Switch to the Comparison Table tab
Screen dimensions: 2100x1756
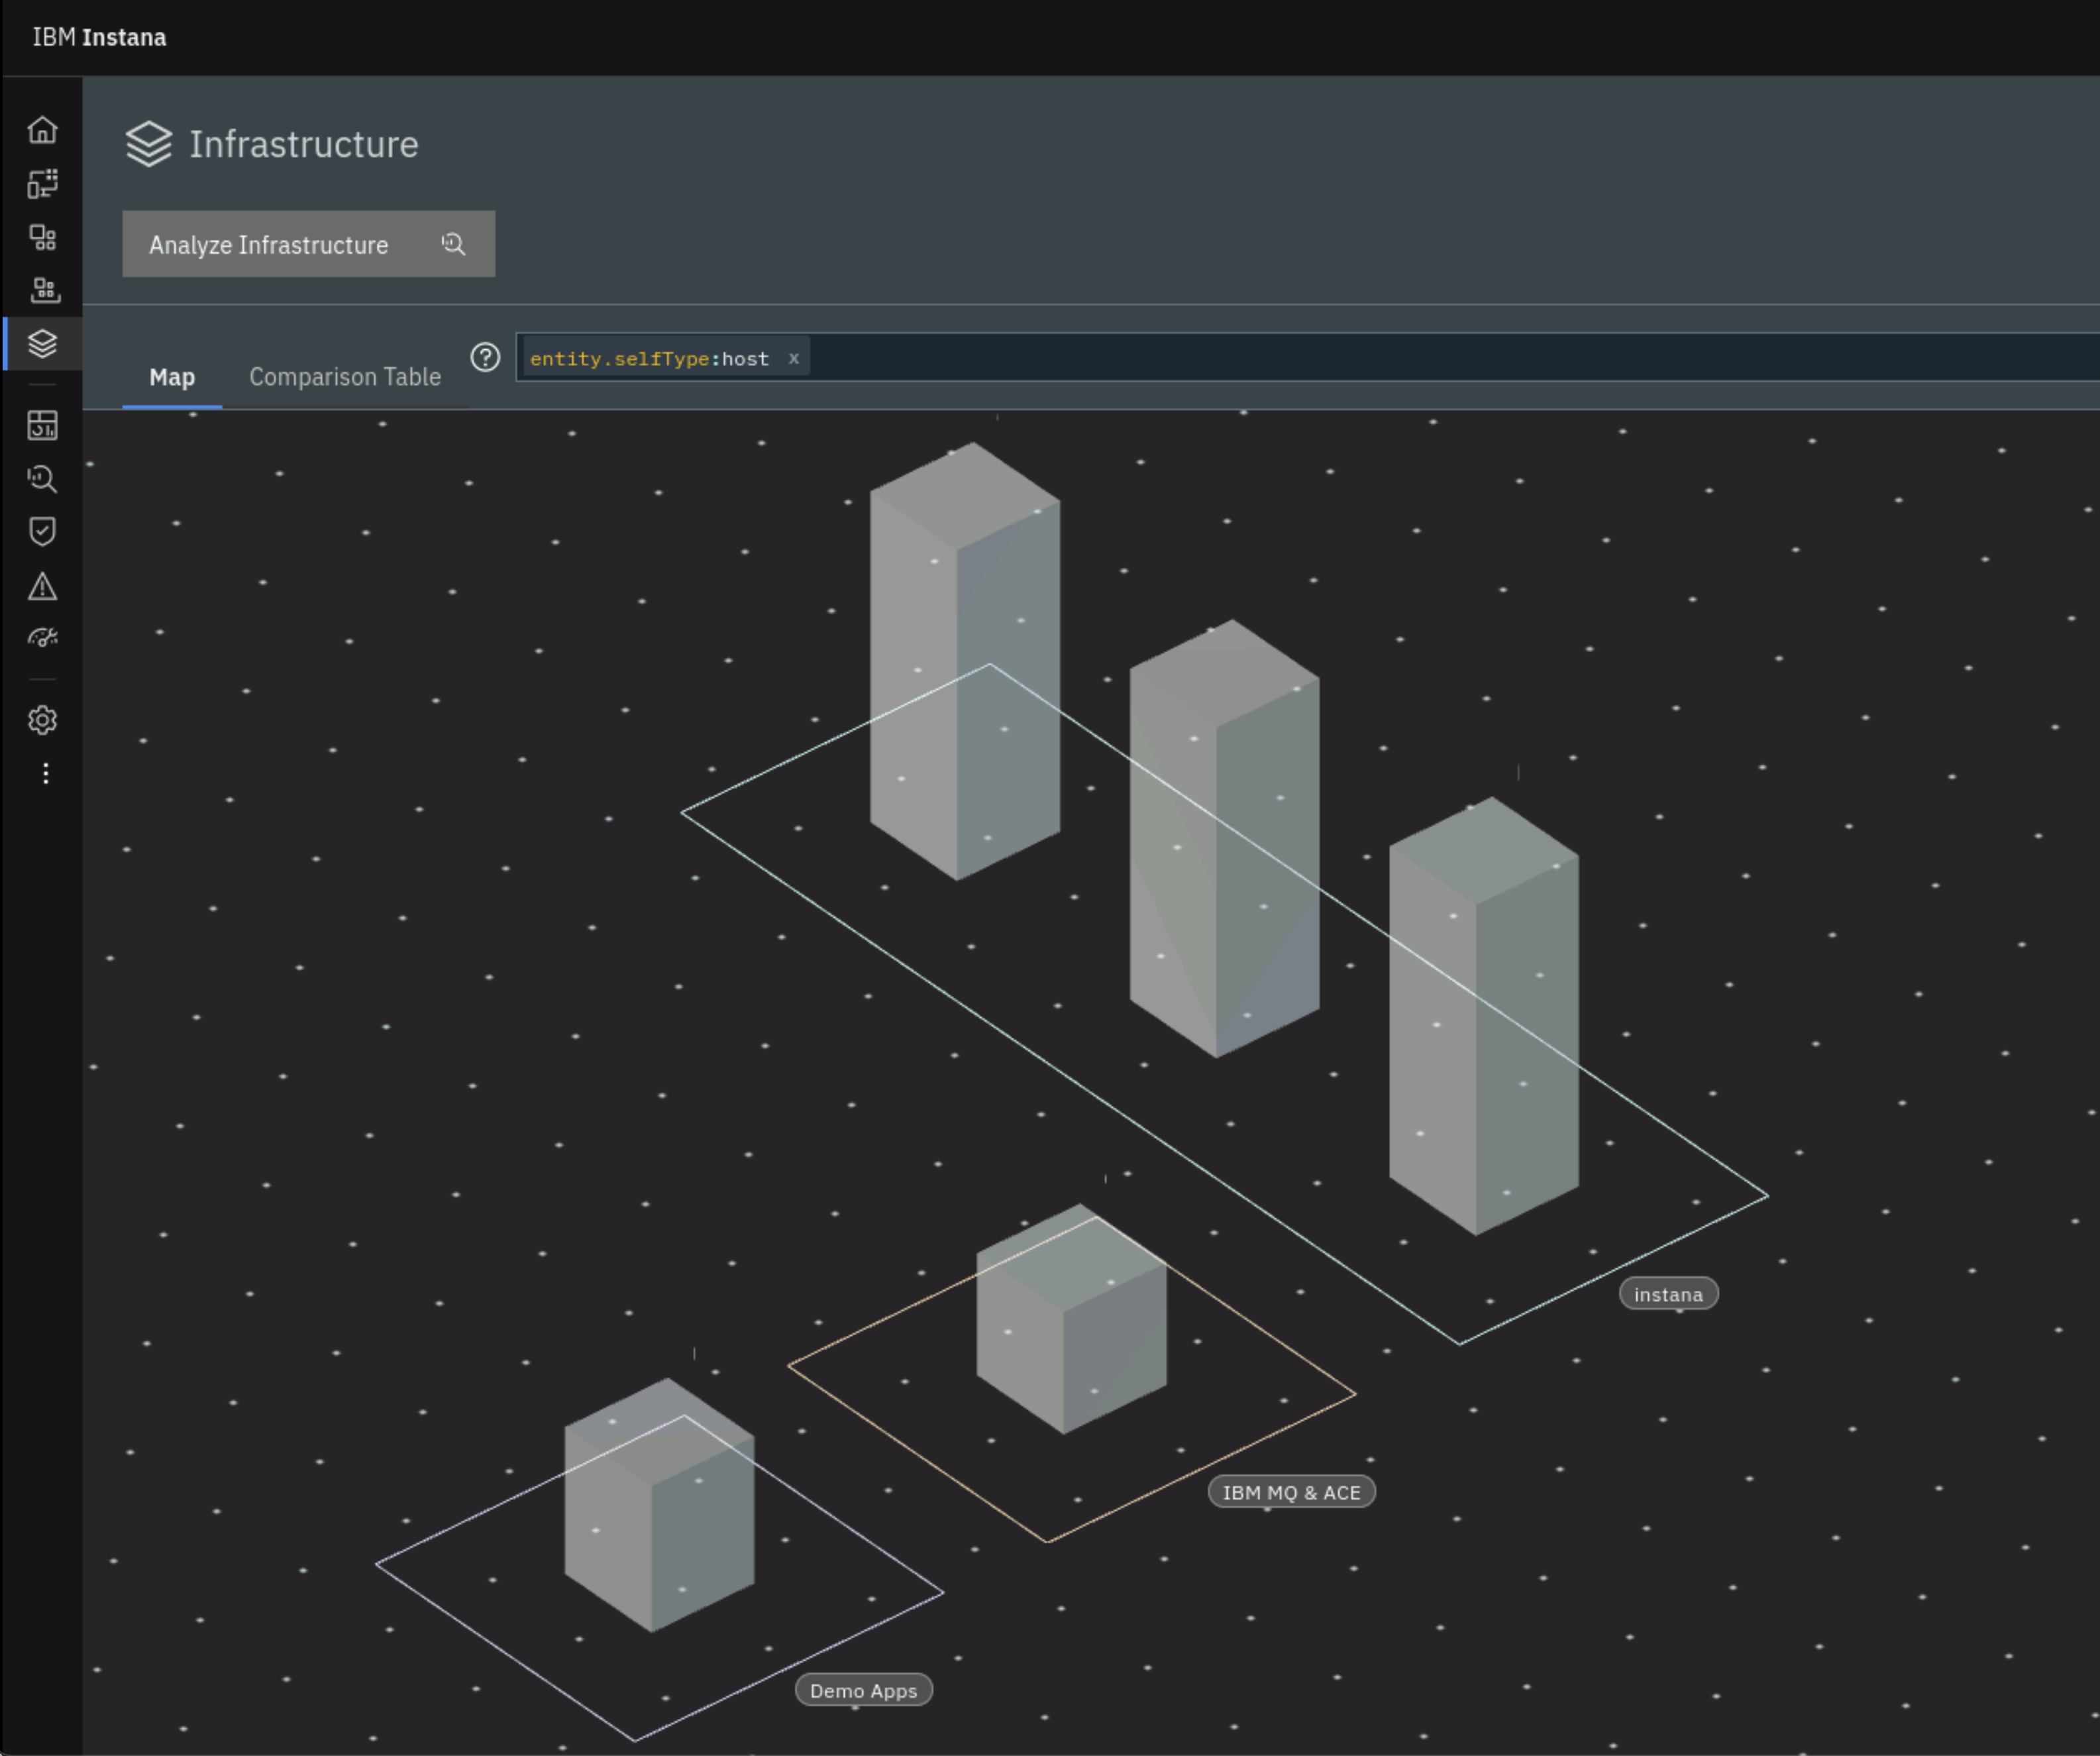point(345,377)
